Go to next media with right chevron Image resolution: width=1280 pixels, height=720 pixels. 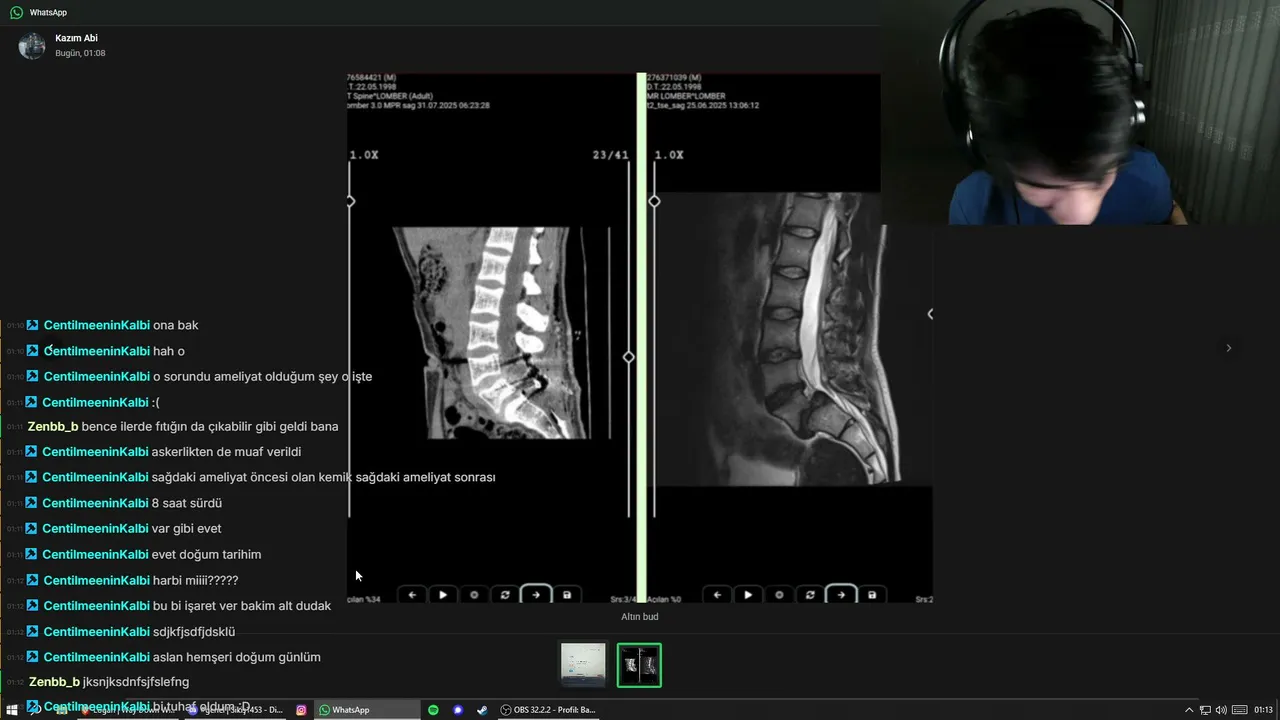click(x=1229, y=348)
